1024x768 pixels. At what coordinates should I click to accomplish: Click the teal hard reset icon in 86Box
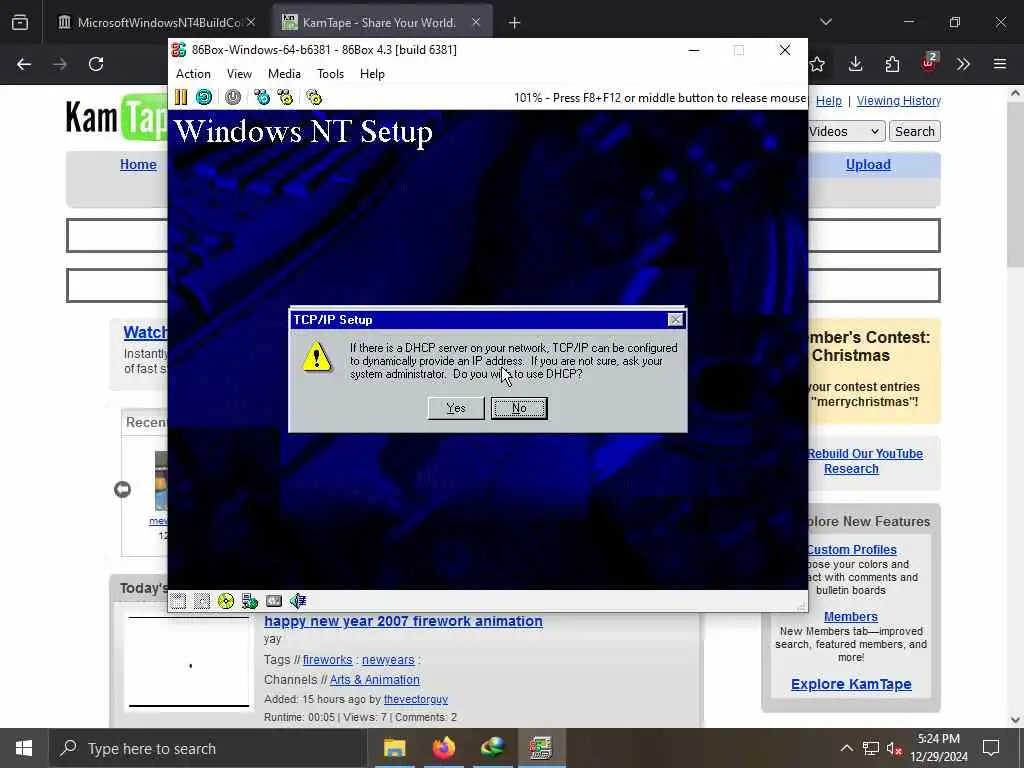click(x=204, y=97)
